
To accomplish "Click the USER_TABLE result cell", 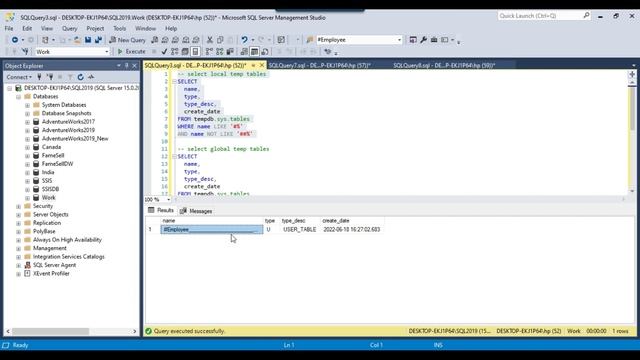I will [300, 230].
